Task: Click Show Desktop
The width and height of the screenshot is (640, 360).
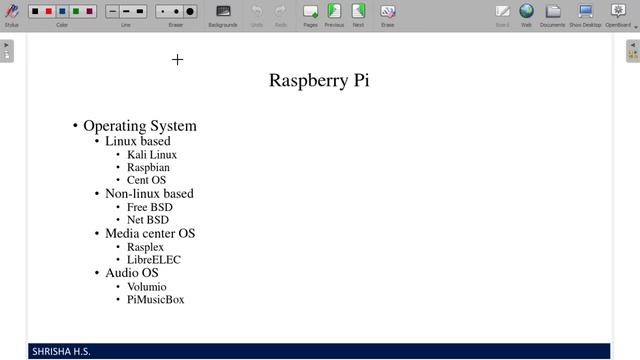Action: point(585,16)
